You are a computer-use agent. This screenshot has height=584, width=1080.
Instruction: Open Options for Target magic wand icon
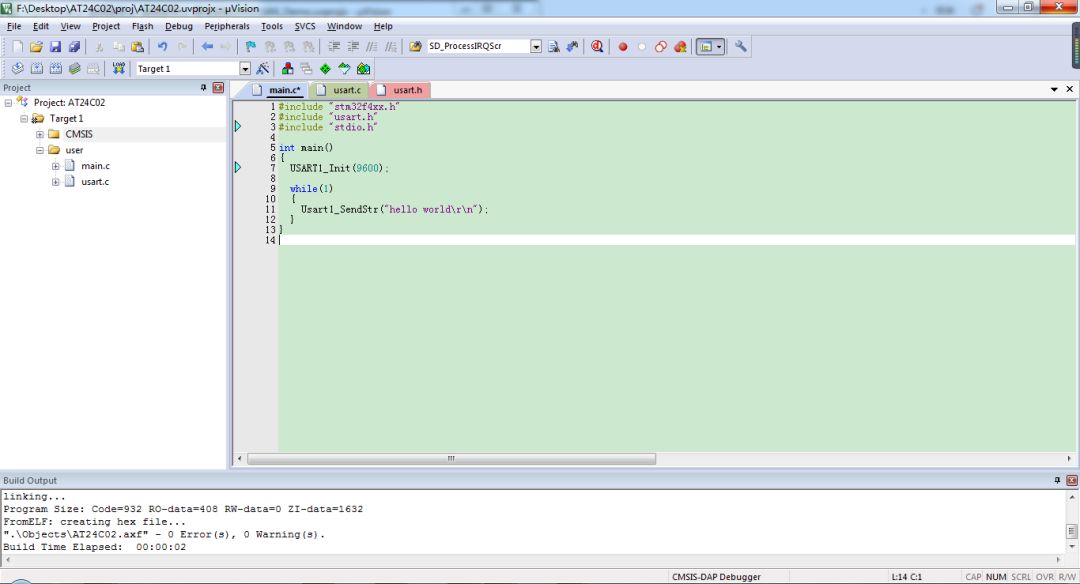coord(262,69)
